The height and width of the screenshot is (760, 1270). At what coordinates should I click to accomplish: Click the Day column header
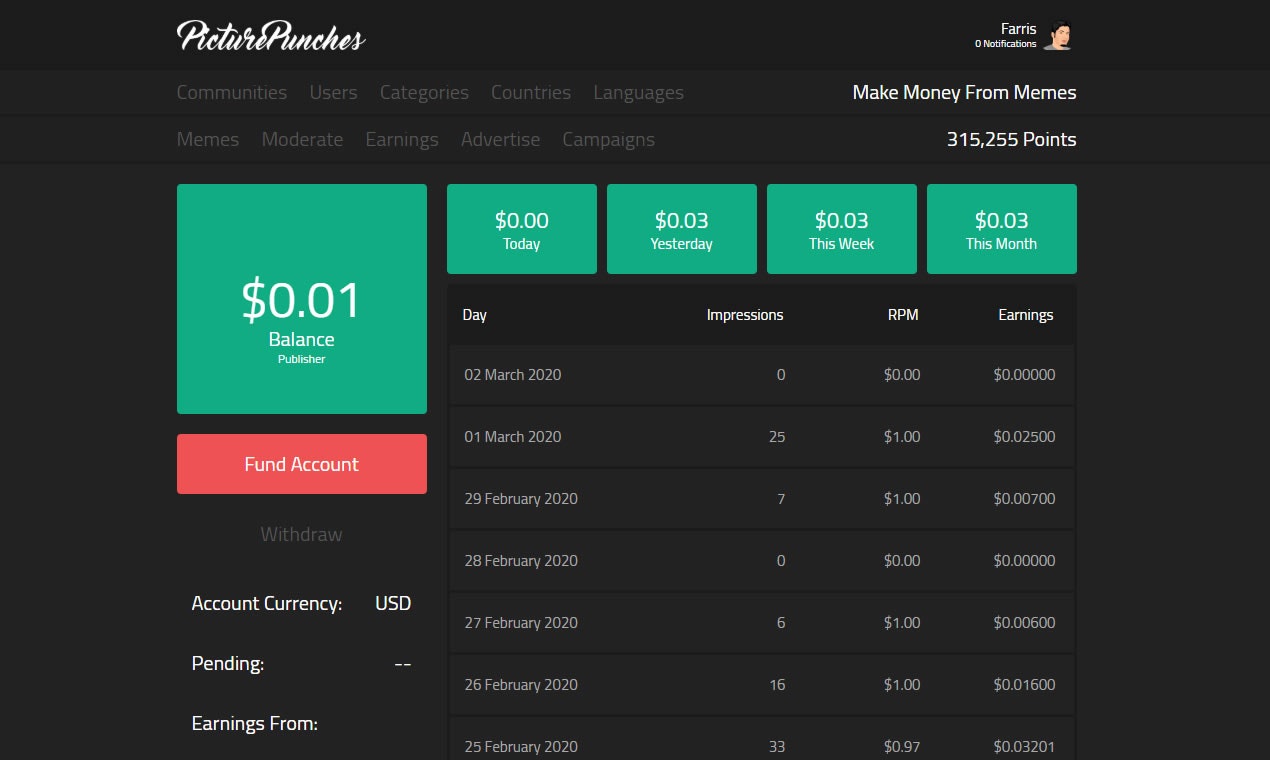(x=474, y=314)
